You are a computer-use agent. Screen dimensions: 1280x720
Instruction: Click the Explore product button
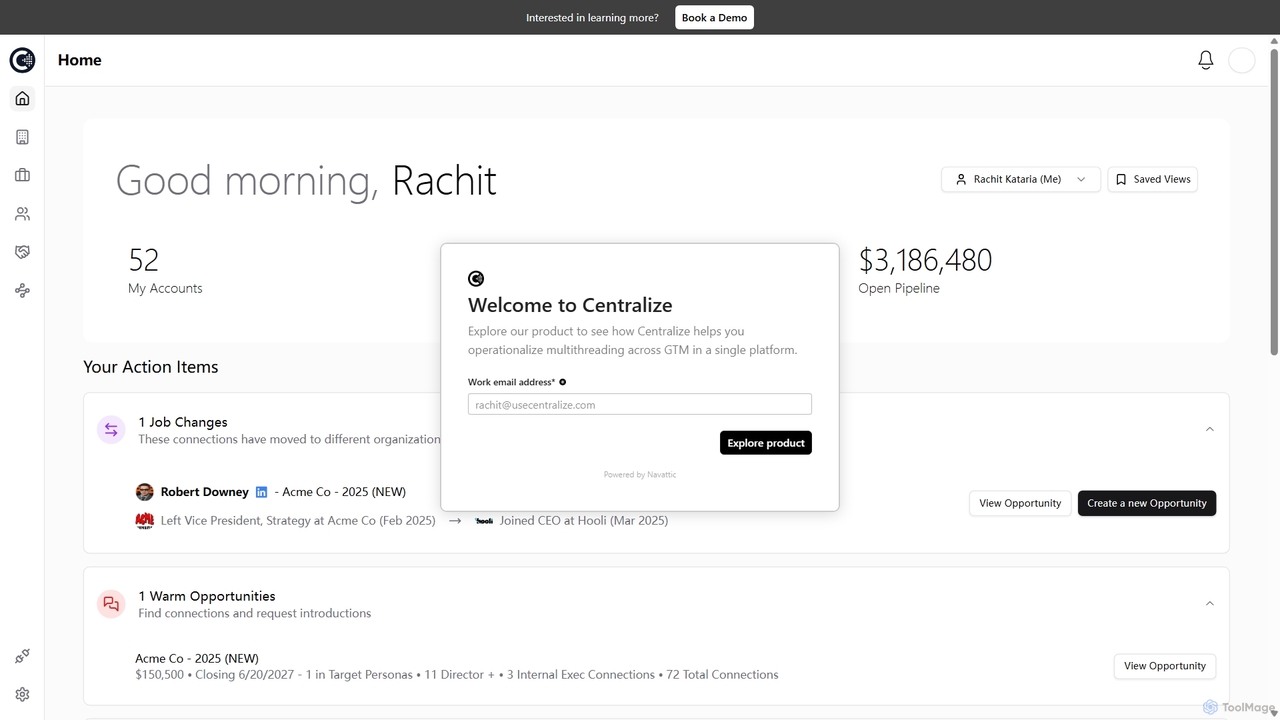point(766,443)
